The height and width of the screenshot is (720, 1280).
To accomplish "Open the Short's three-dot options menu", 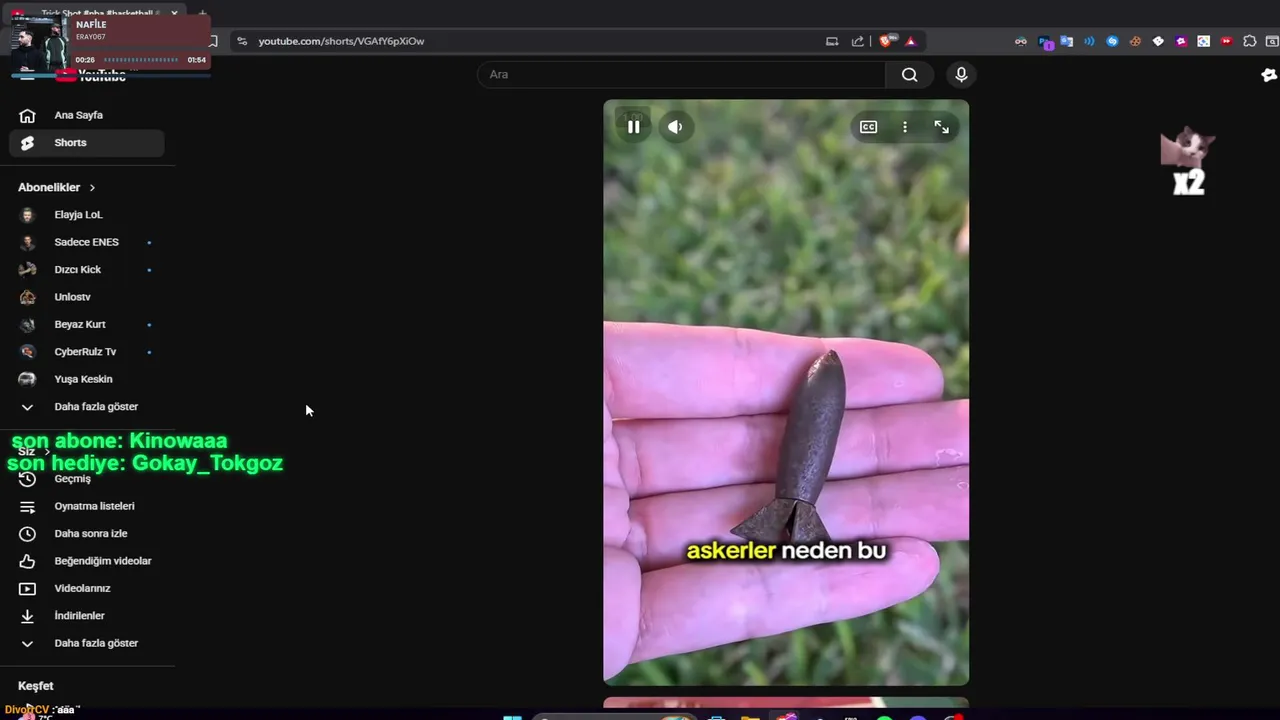I will pos(905,127).
